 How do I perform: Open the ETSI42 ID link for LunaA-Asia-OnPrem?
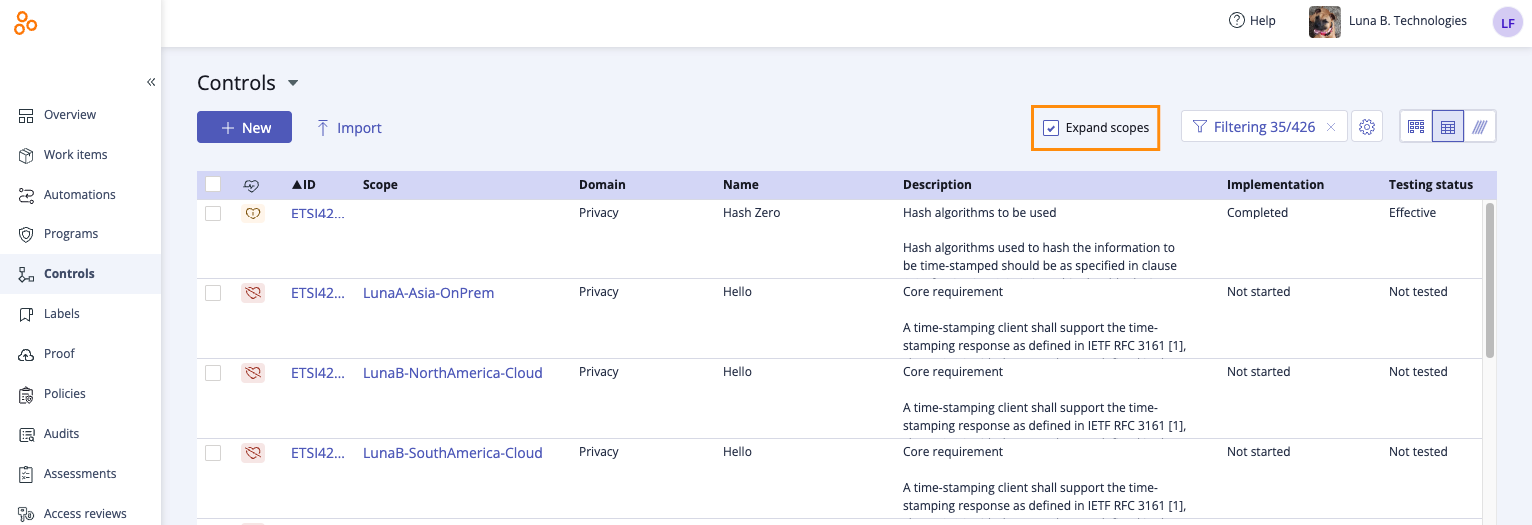coord(318,293)
